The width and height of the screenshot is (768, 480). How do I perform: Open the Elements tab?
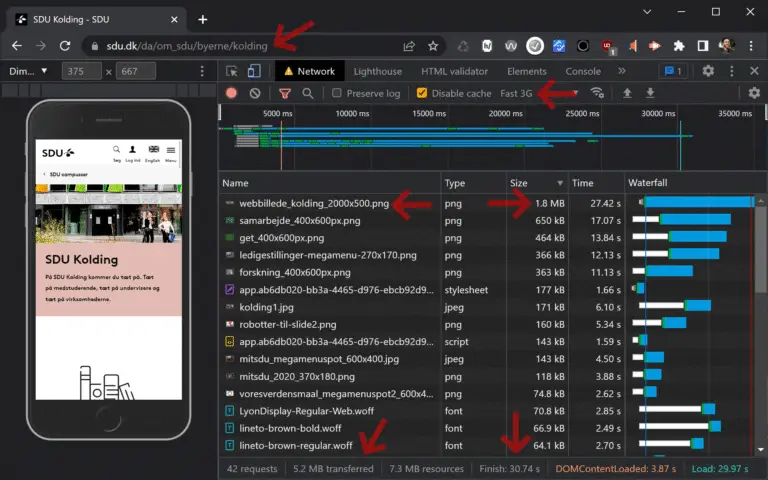pos(527,72)
